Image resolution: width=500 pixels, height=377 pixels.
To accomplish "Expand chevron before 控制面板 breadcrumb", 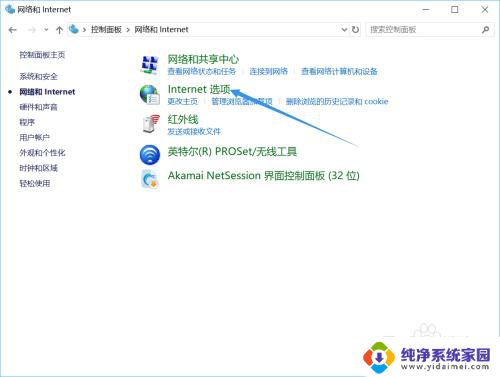I will click(84, 30).
